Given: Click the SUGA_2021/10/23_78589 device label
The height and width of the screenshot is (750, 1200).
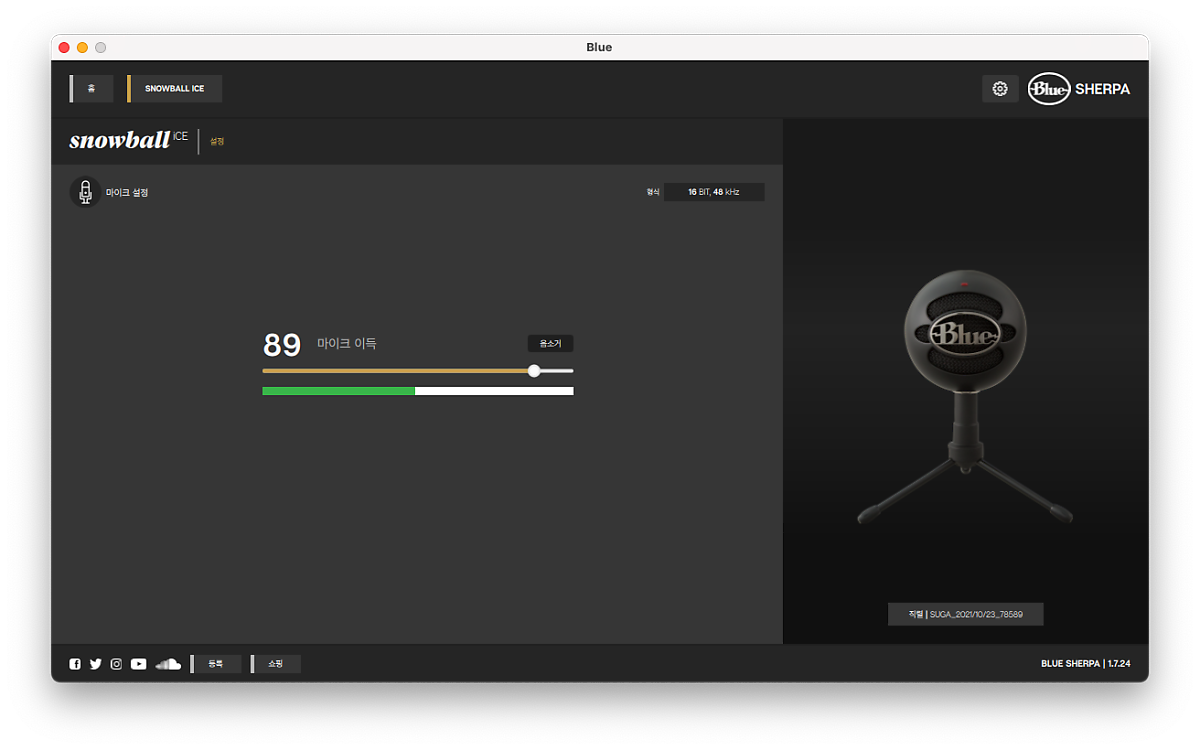Looking at the screenshot, I should pos(966,614).
